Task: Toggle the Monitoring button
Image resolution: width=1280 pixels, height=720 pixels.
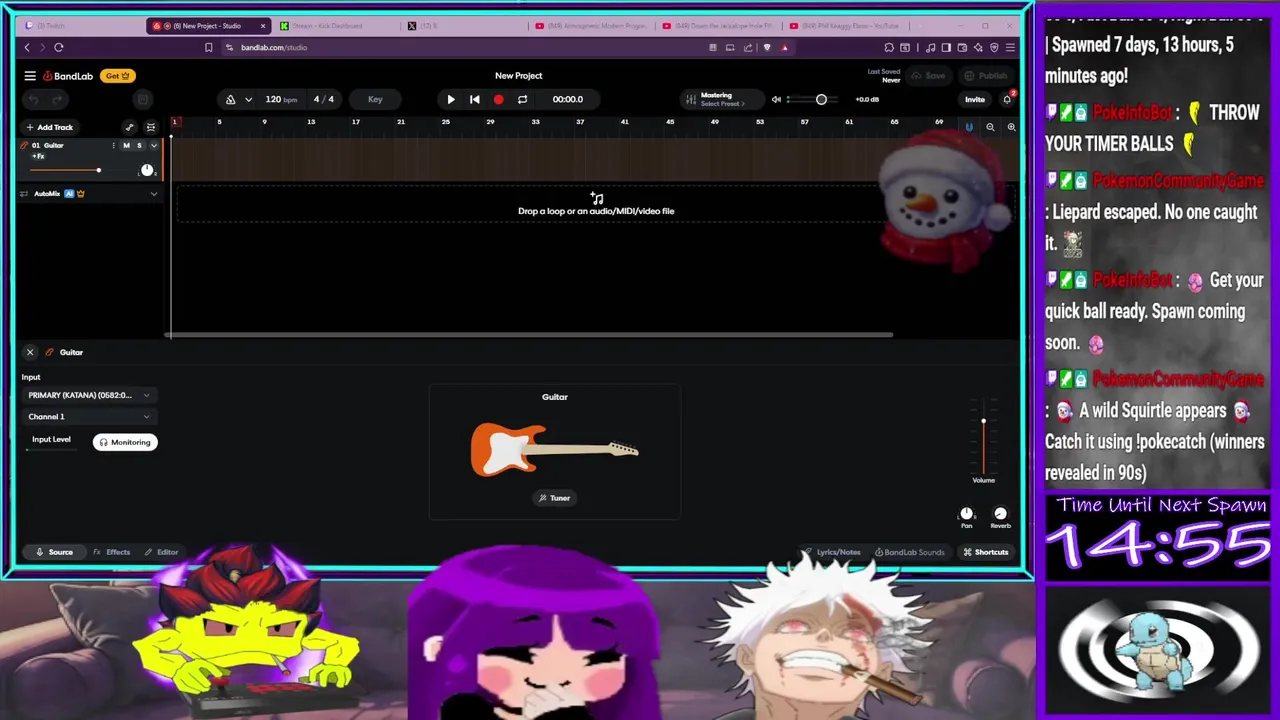Action: click(x=125, y=442)
